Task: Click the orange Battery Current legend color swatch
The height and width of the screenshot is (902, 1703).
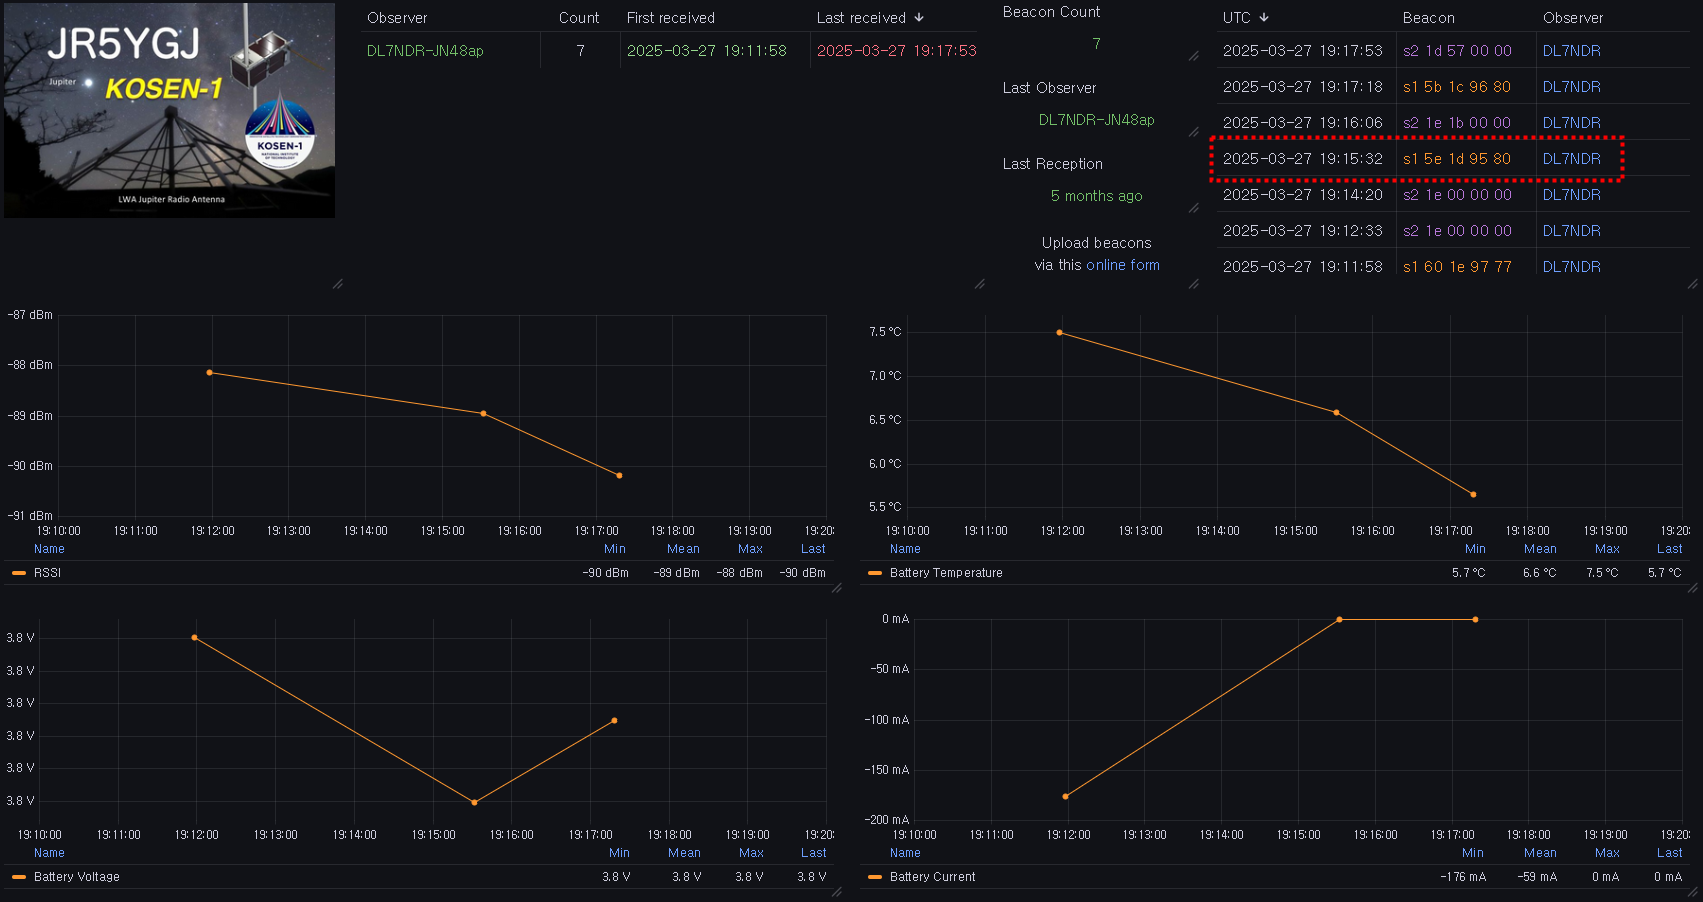Action: point(875,877)
